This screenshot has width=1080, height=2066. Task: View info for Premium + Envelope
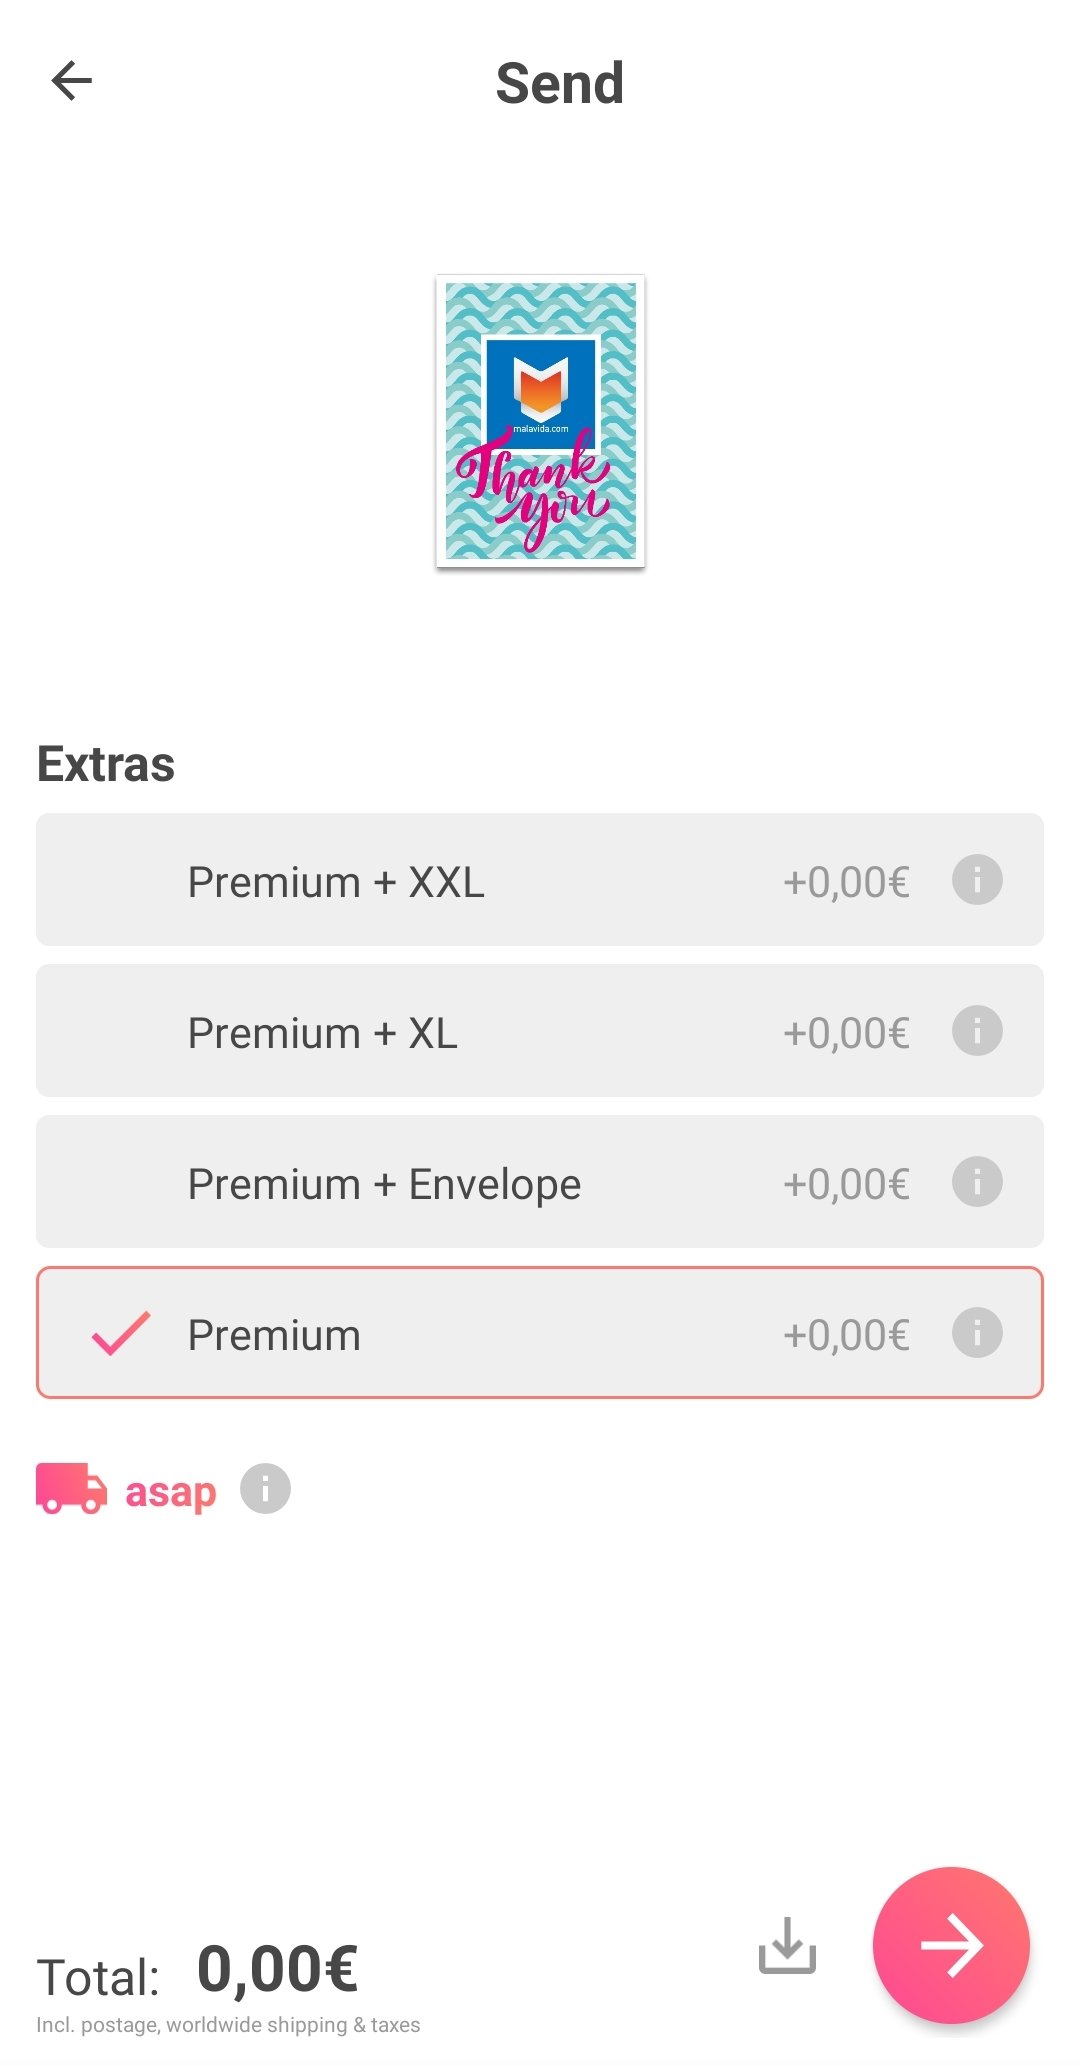pos(976,1182)
